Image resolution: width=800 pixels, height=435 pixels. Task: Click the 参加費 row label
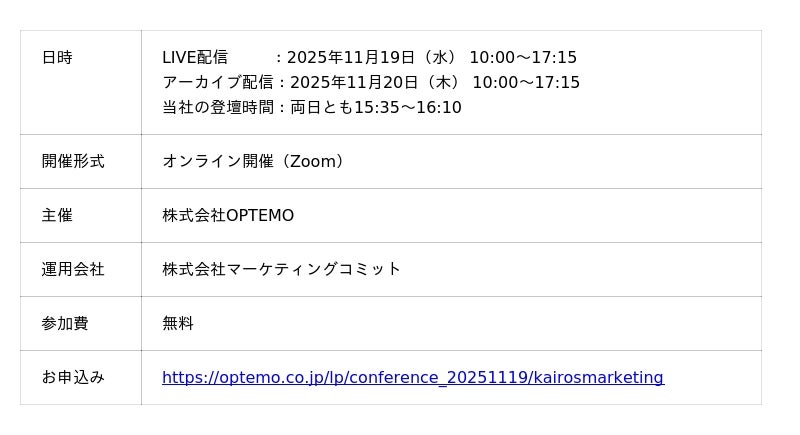pyautogui.click(x=65, y=323)
